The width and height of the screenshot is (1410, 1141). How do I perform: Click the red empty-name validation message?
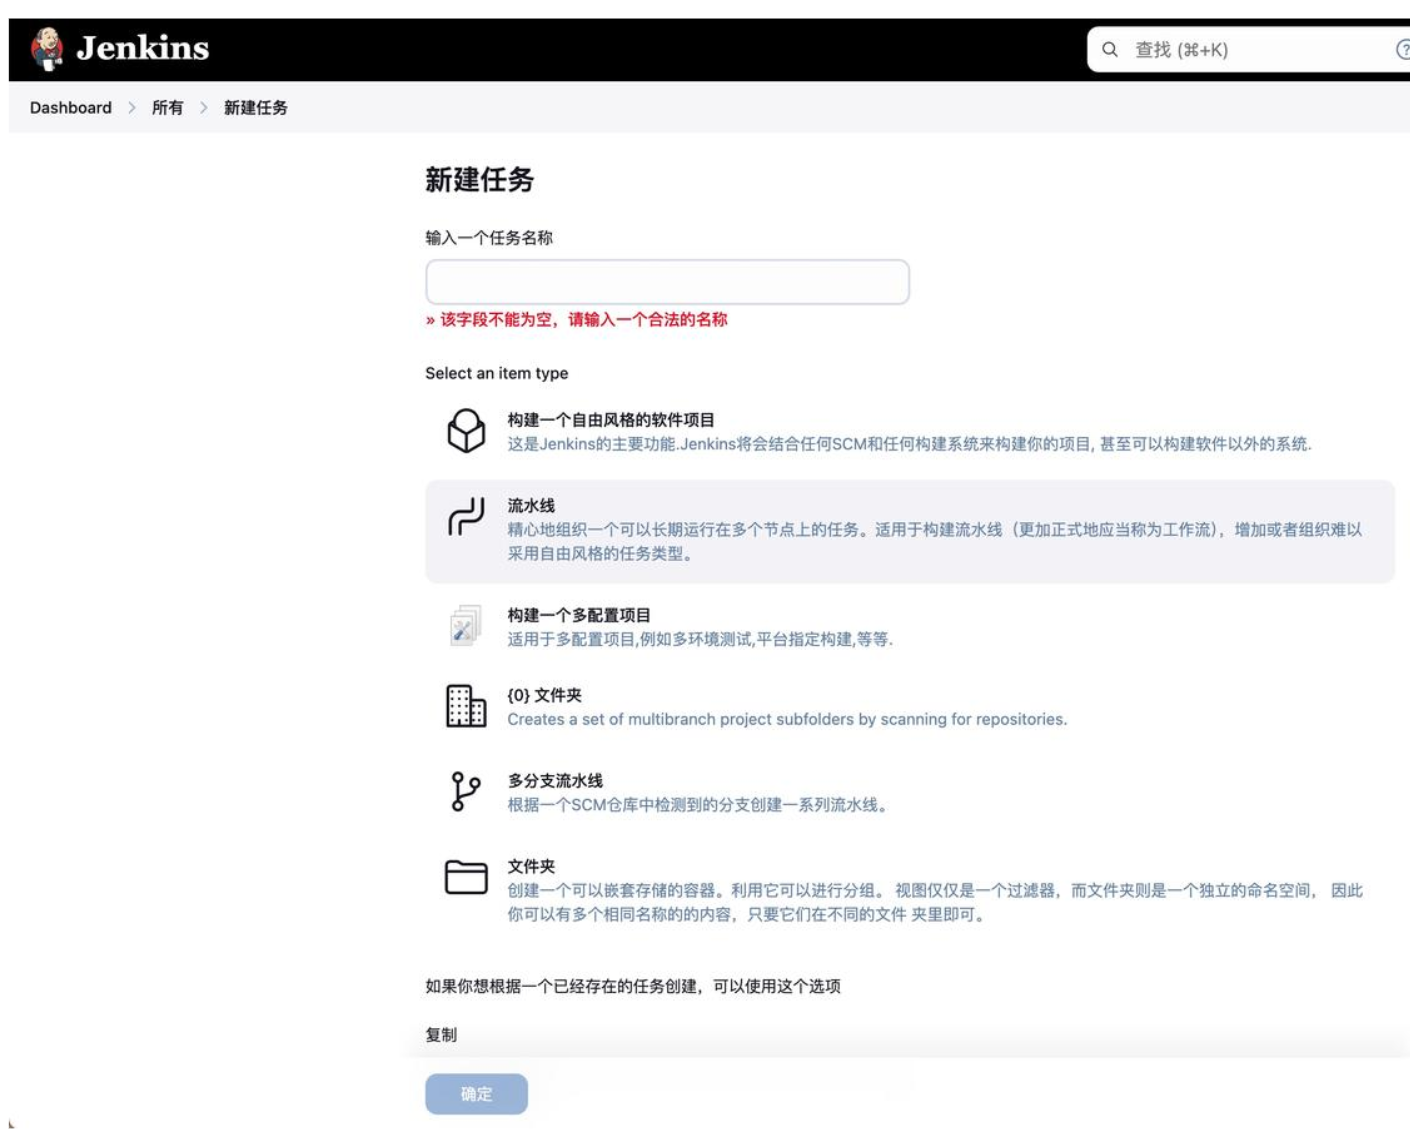click(x=577, y=320)
